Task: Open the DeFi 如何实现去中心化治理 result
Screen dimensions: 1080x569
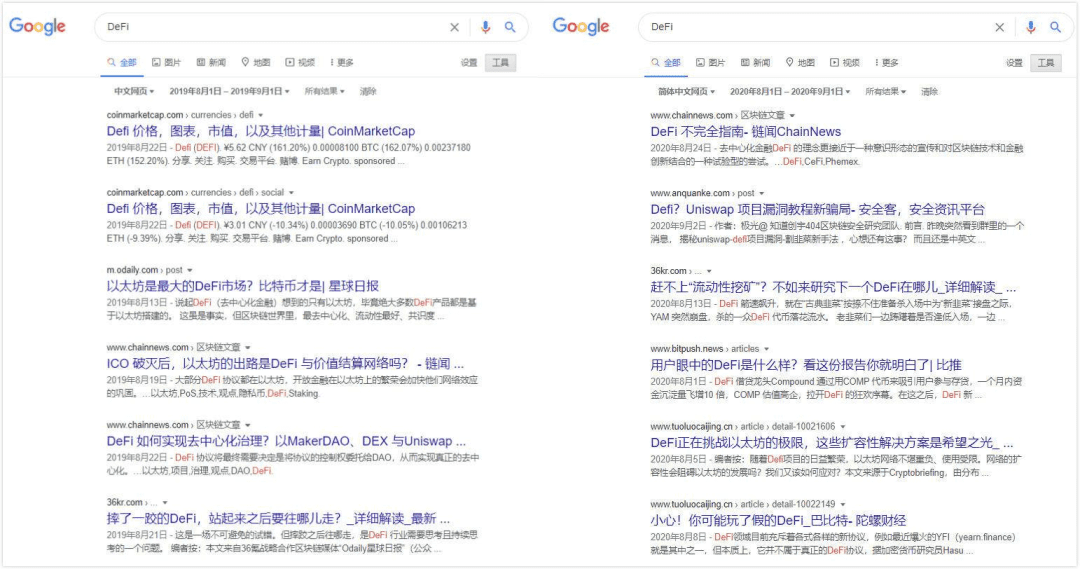Action: coord(287,441)
